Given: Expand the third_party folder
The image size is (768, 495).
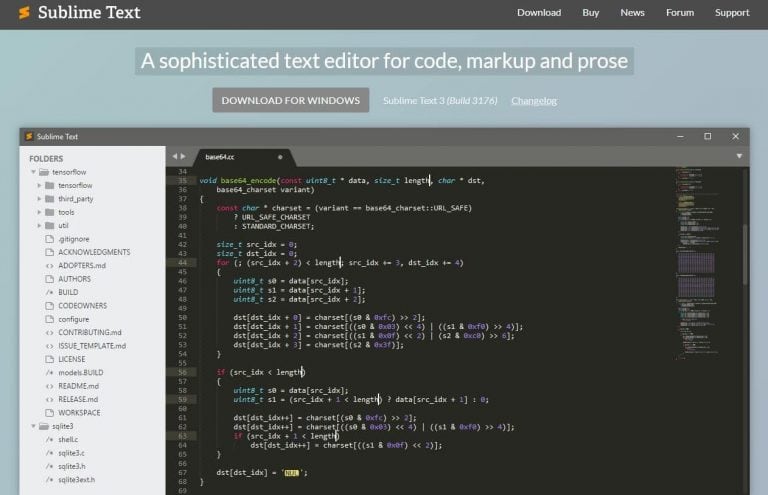Looking at the screenshot, I should [40, 199].
